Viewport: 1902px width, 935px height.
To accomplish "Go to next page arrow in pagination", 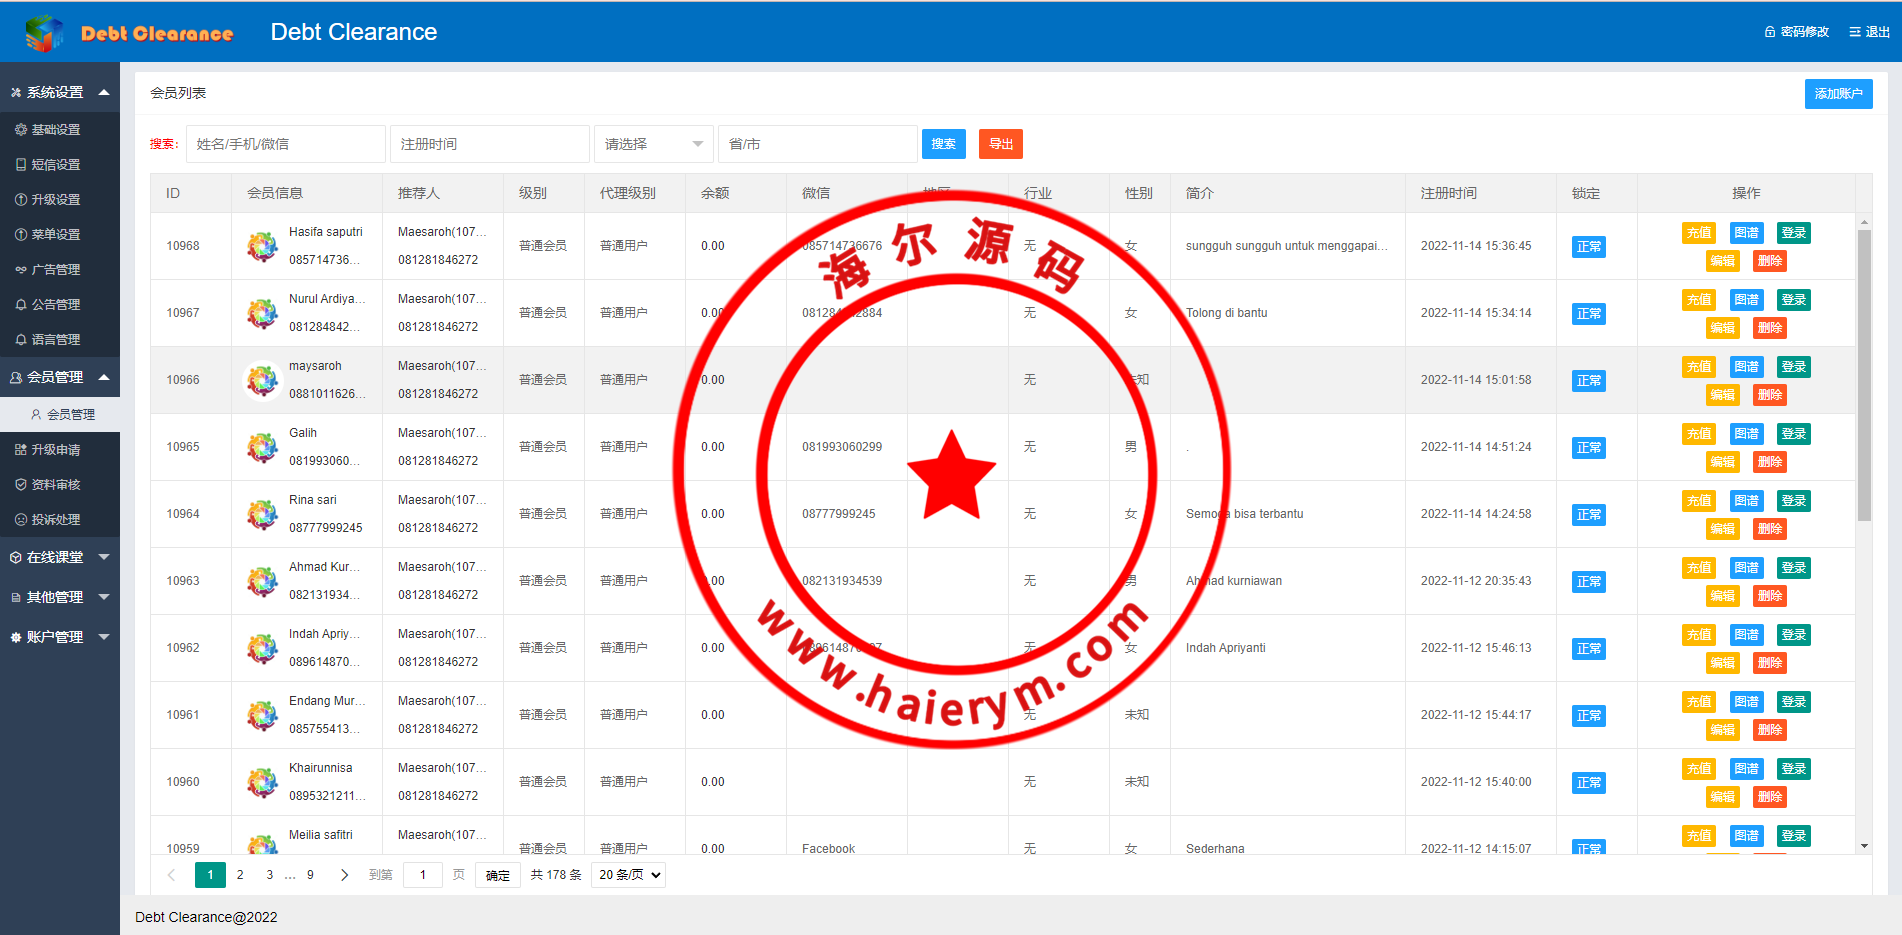I will 344,875.
